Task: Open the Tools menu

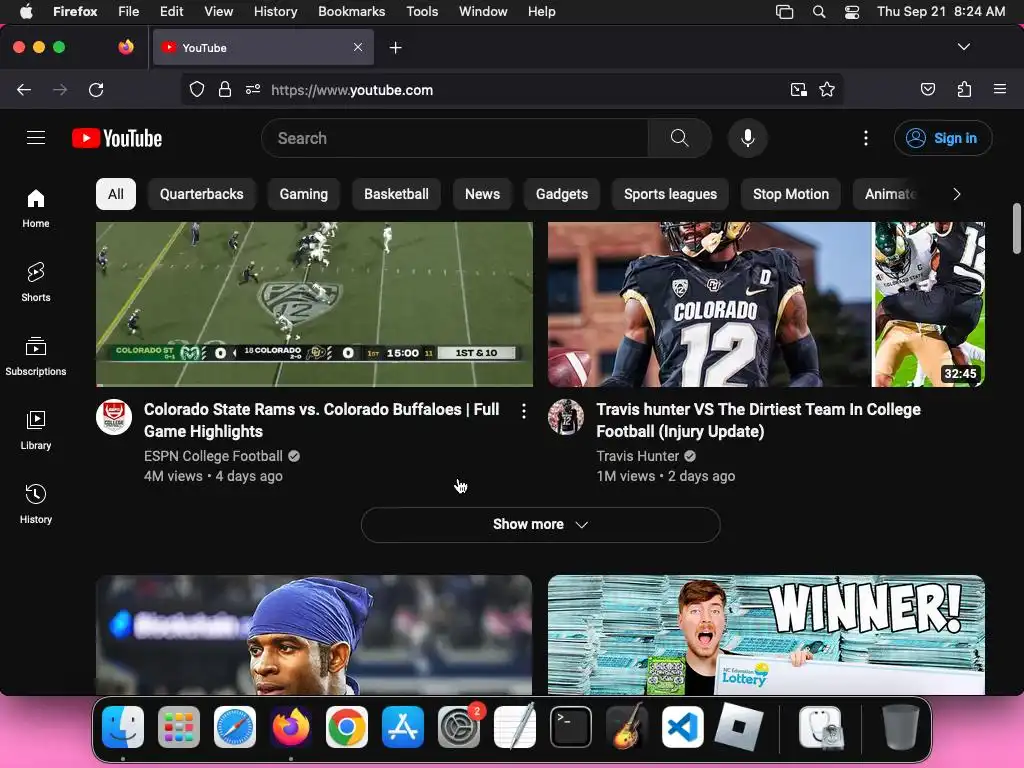Action: [x=422, y=12]
